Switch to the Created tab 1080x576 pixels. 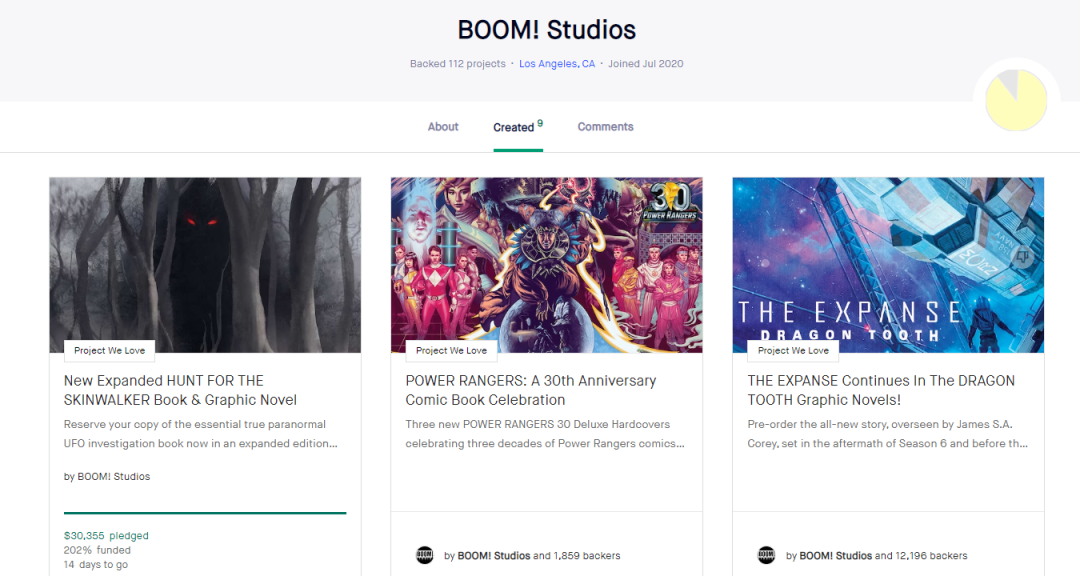(x=514, y=128)
